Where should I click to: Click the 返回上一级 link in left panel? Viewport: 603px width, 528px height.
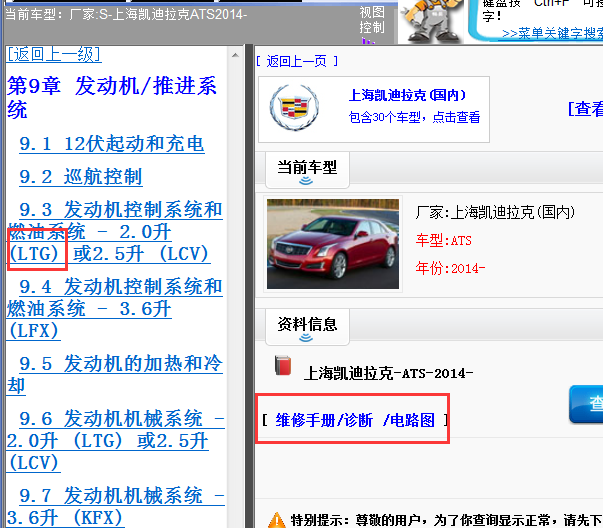(x=54, y=54)
